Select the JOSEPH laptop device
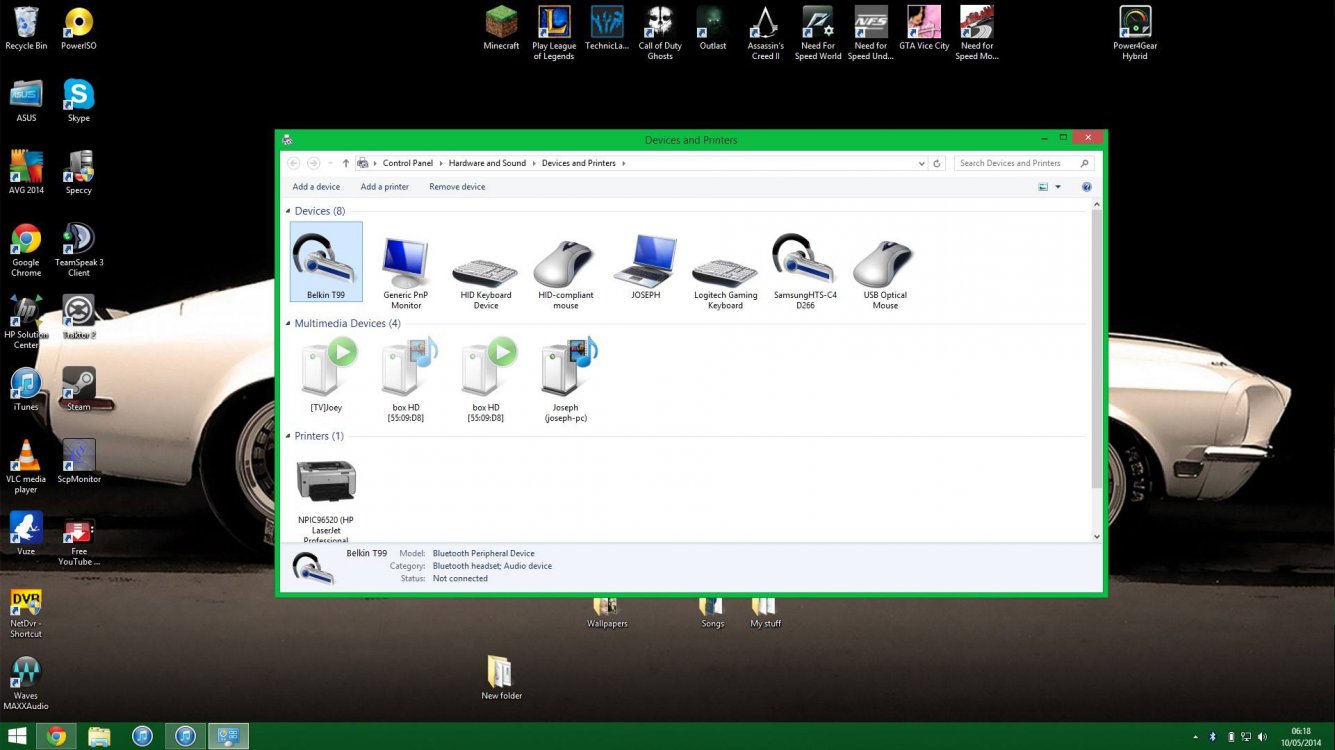Image resolution: width=1335 pixels, height=750 pixels. (646, 267)
